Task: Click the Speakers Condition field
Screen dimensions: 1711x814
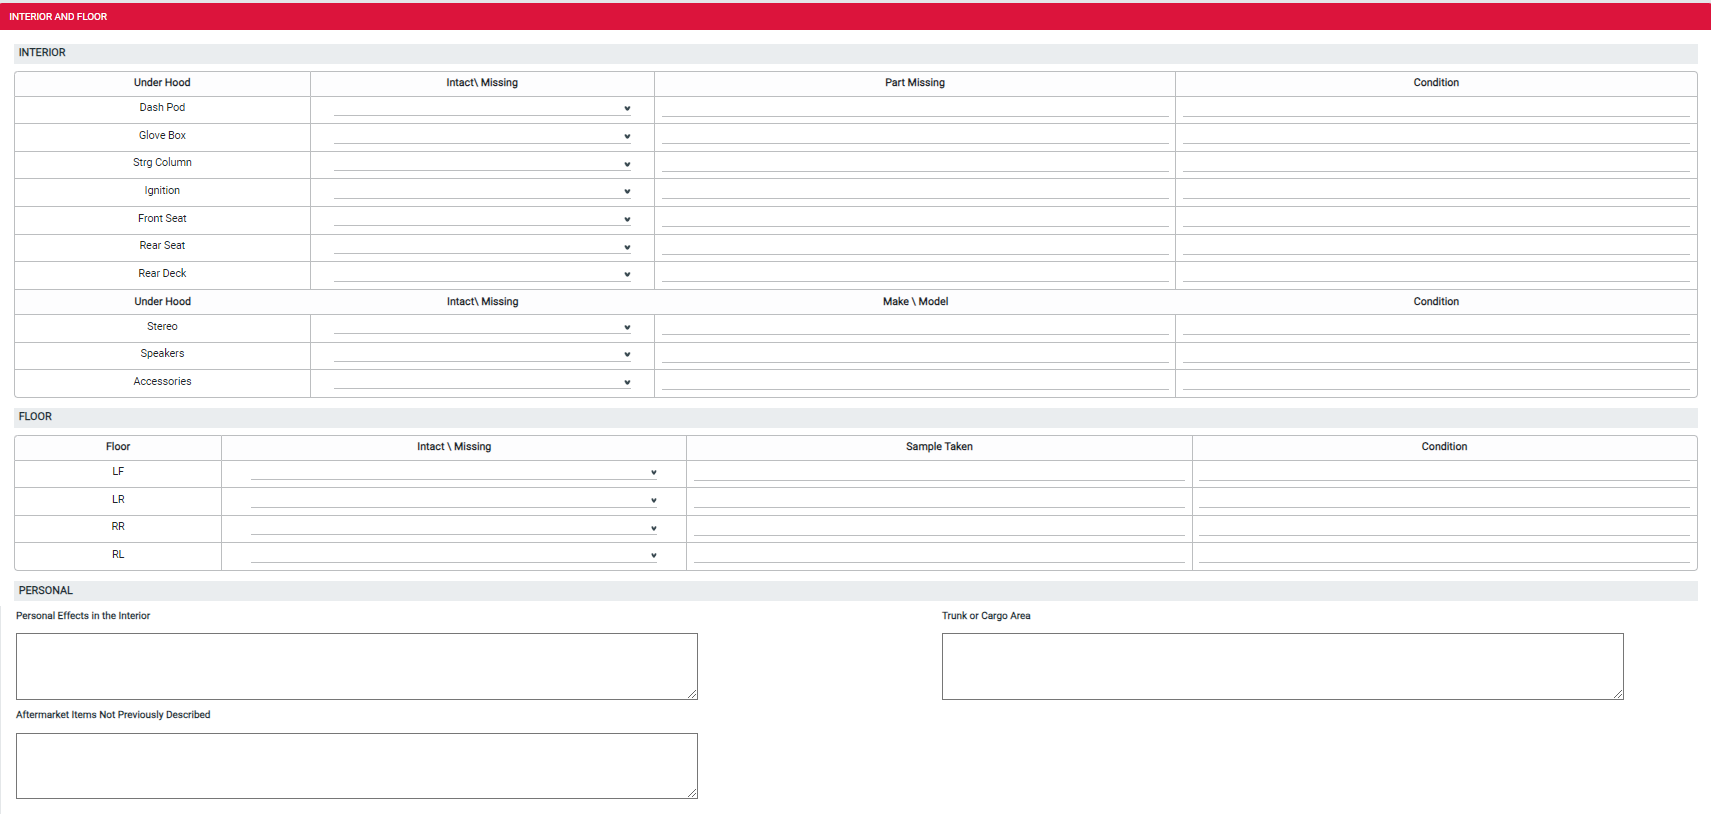Action: 1436,354
